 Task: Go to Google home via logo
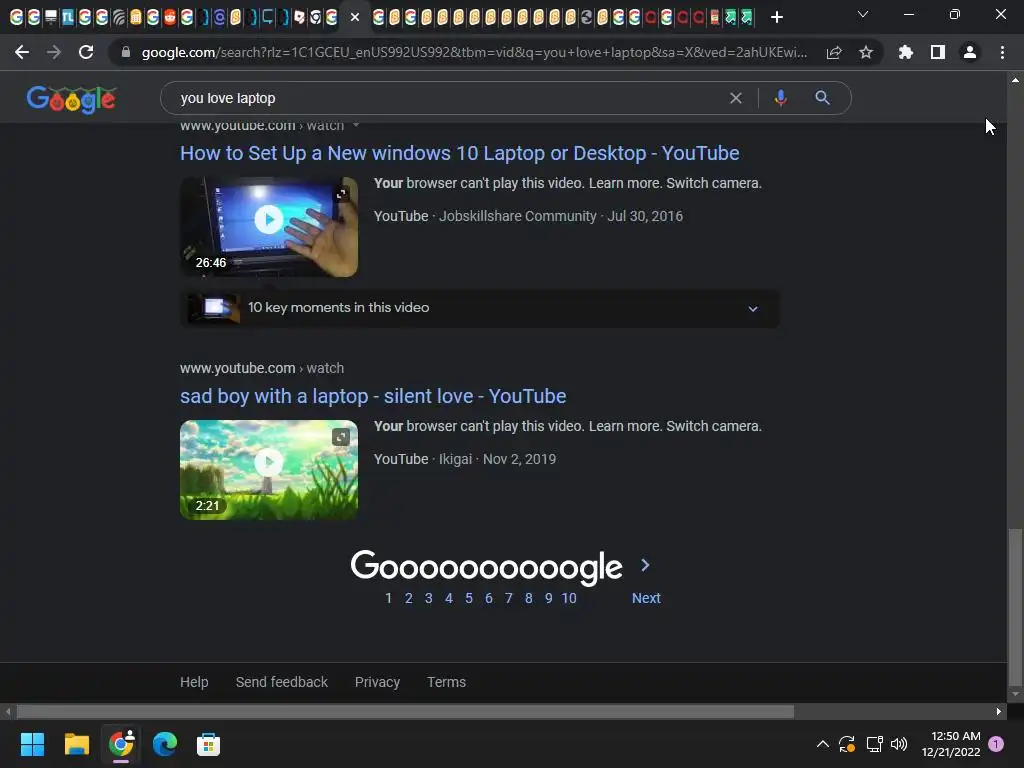[72, 99]
